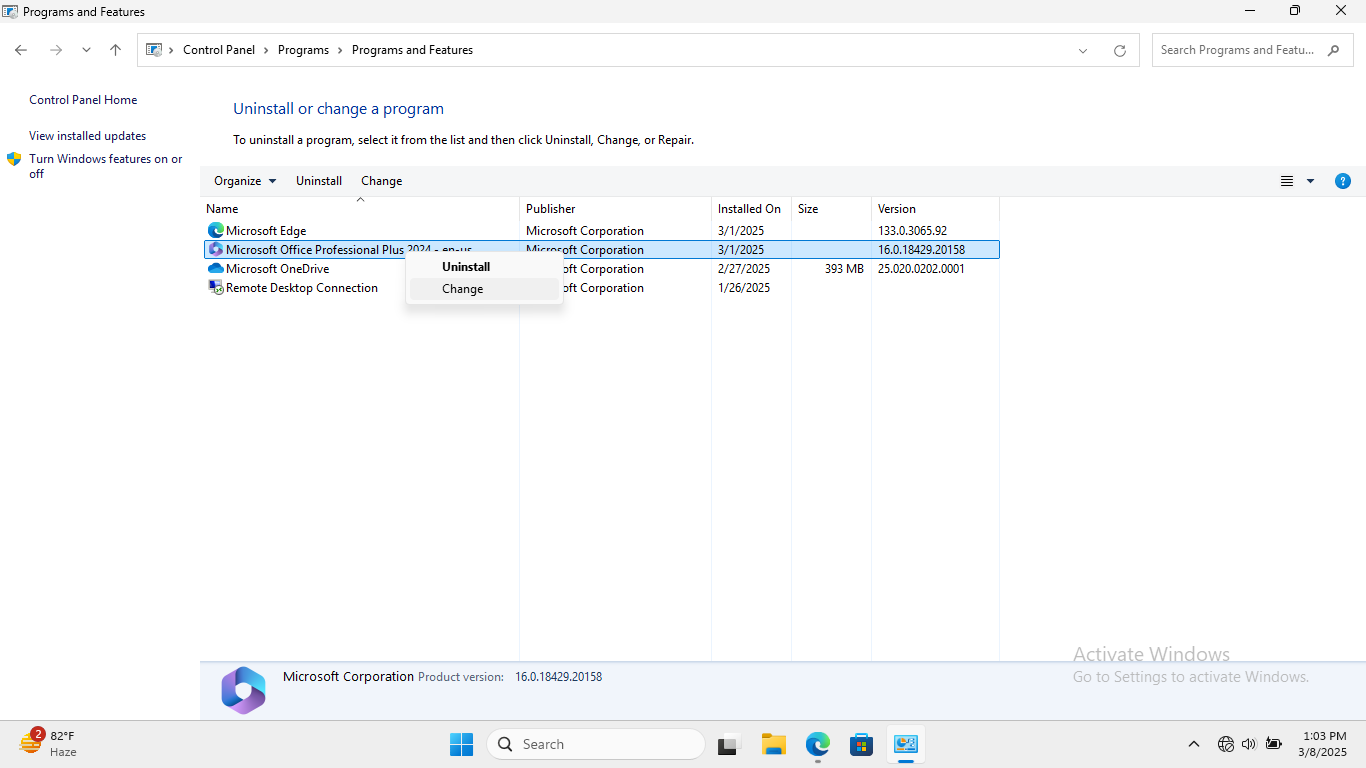Screen dimensions: 1366x768
Task: Open Microsoft Store from the taskbar
Action: tap(861, 744)
